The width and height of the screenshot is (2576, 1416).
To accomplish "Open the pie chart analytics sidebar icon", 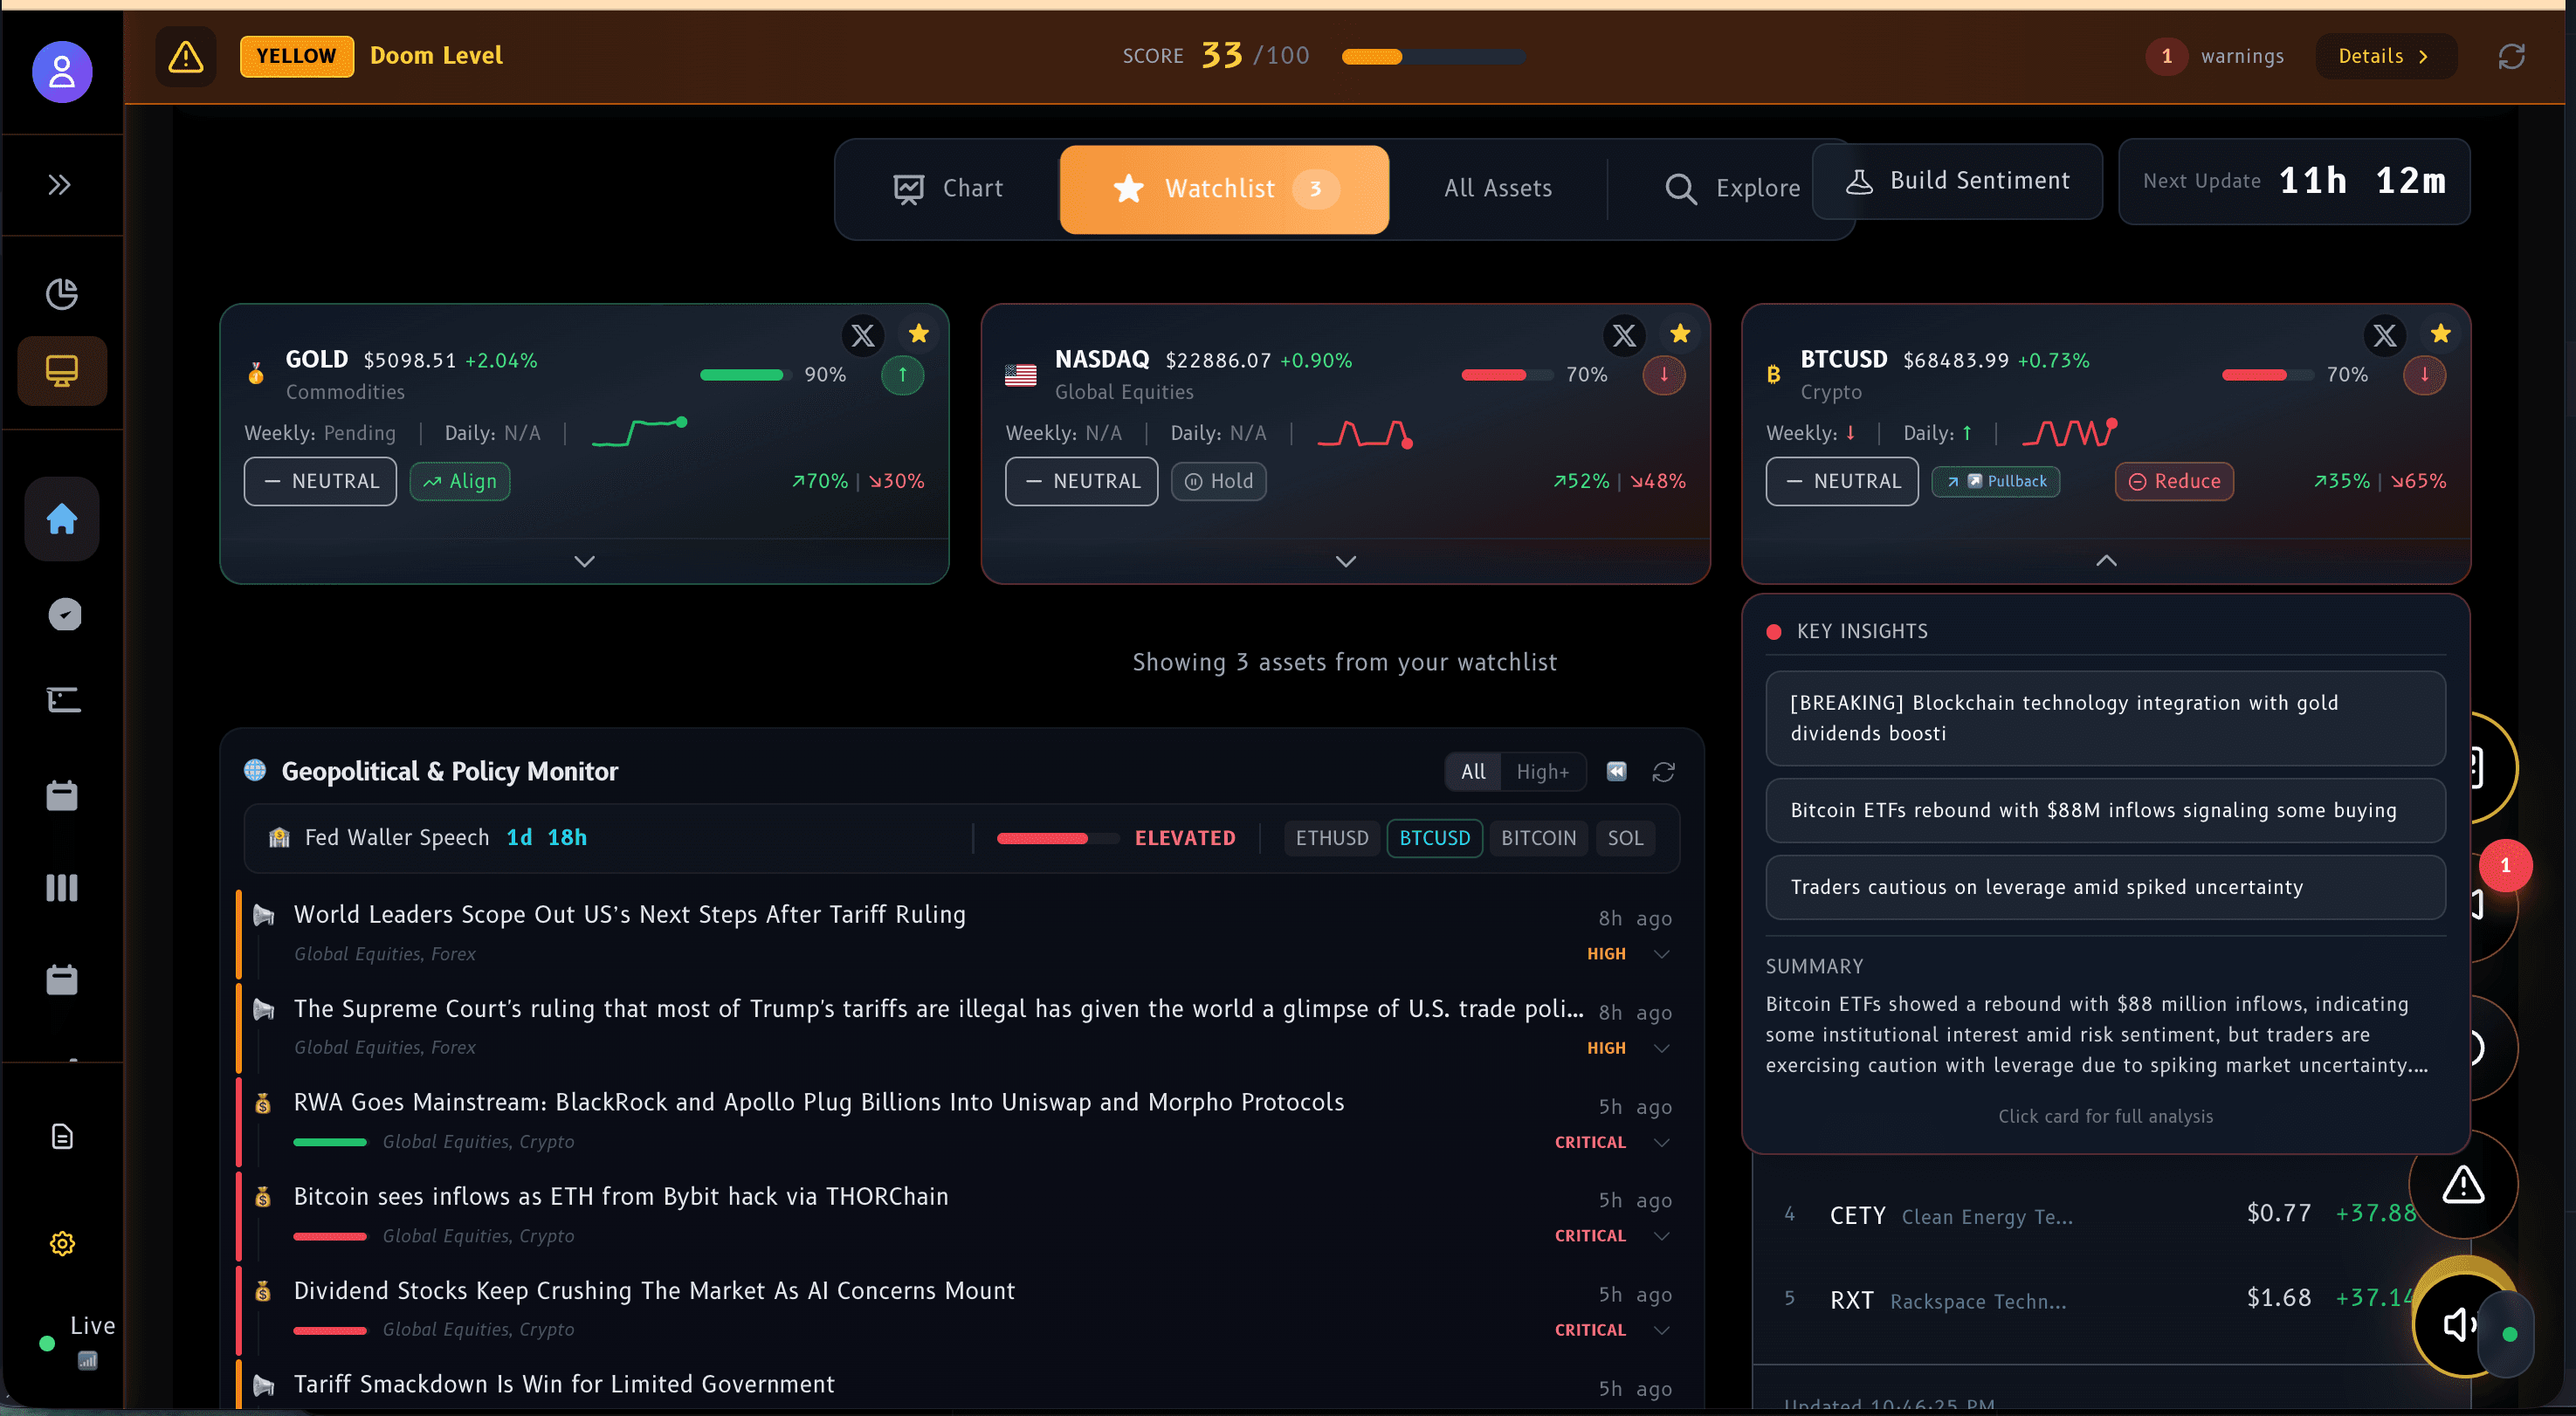I will [x=62, y=294].
